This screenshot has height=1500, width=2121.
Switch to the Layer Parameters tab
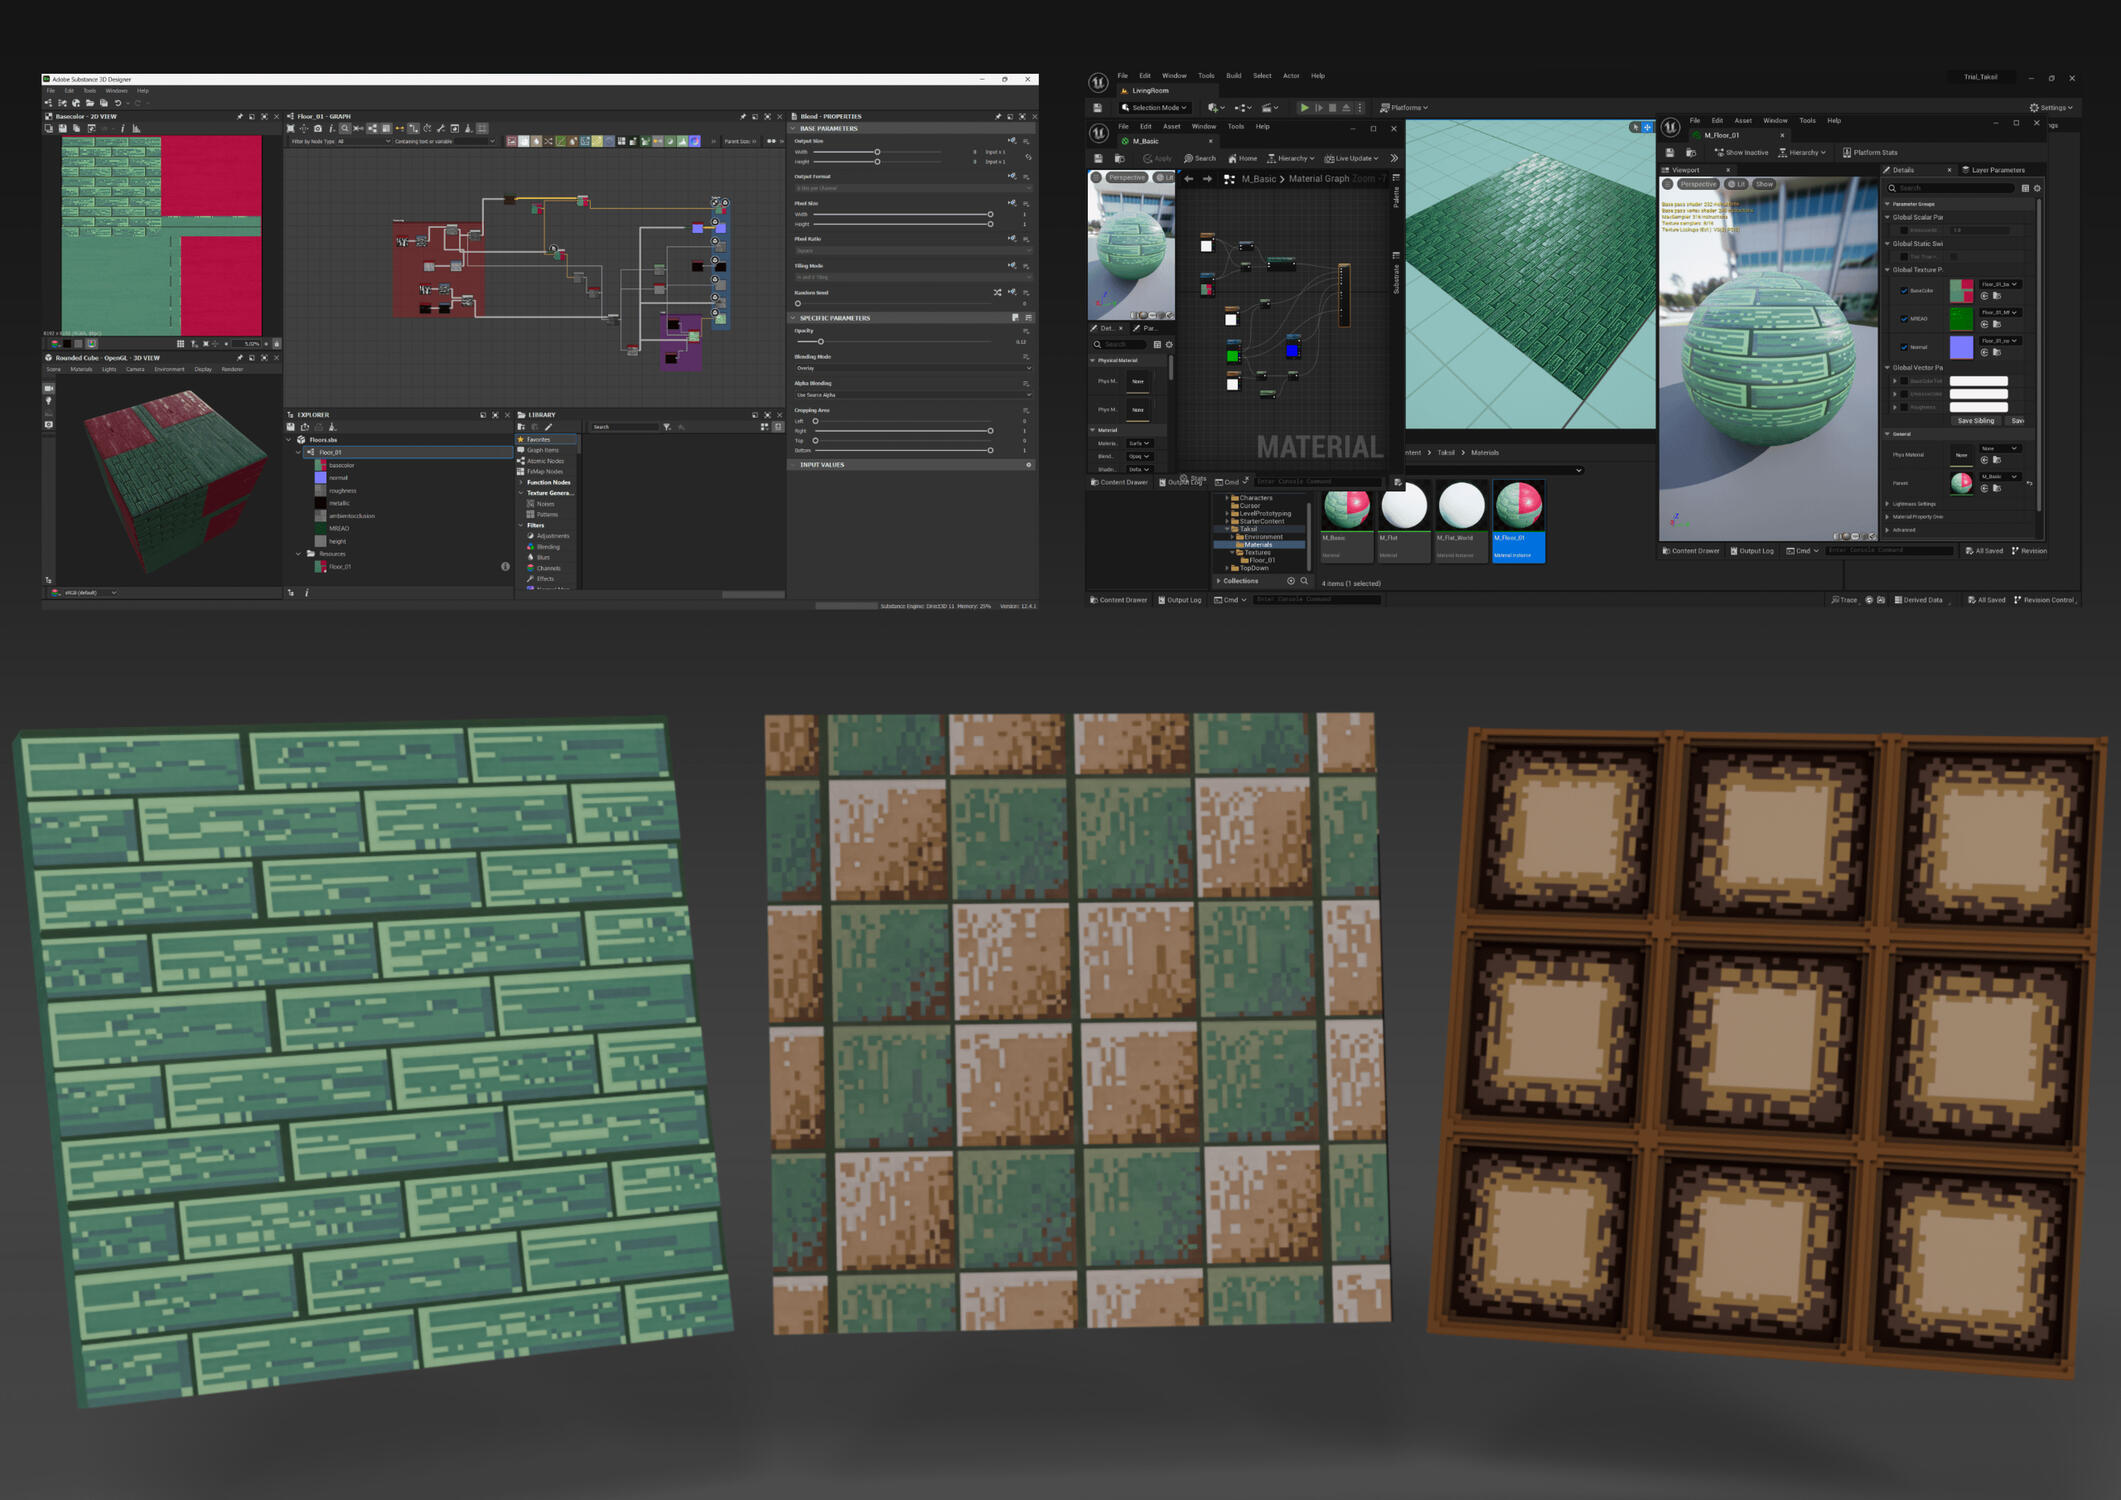pos(1996,170)
